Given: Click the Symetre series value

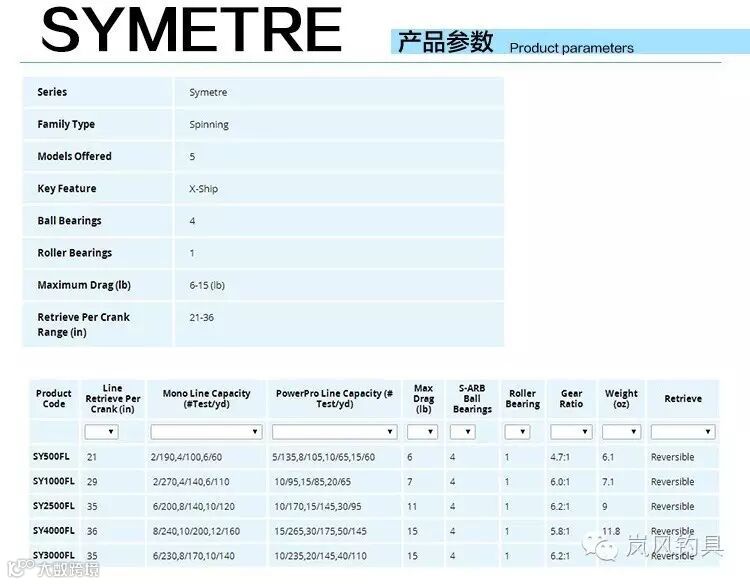Looking at the screenshot, I should [208, 92].
